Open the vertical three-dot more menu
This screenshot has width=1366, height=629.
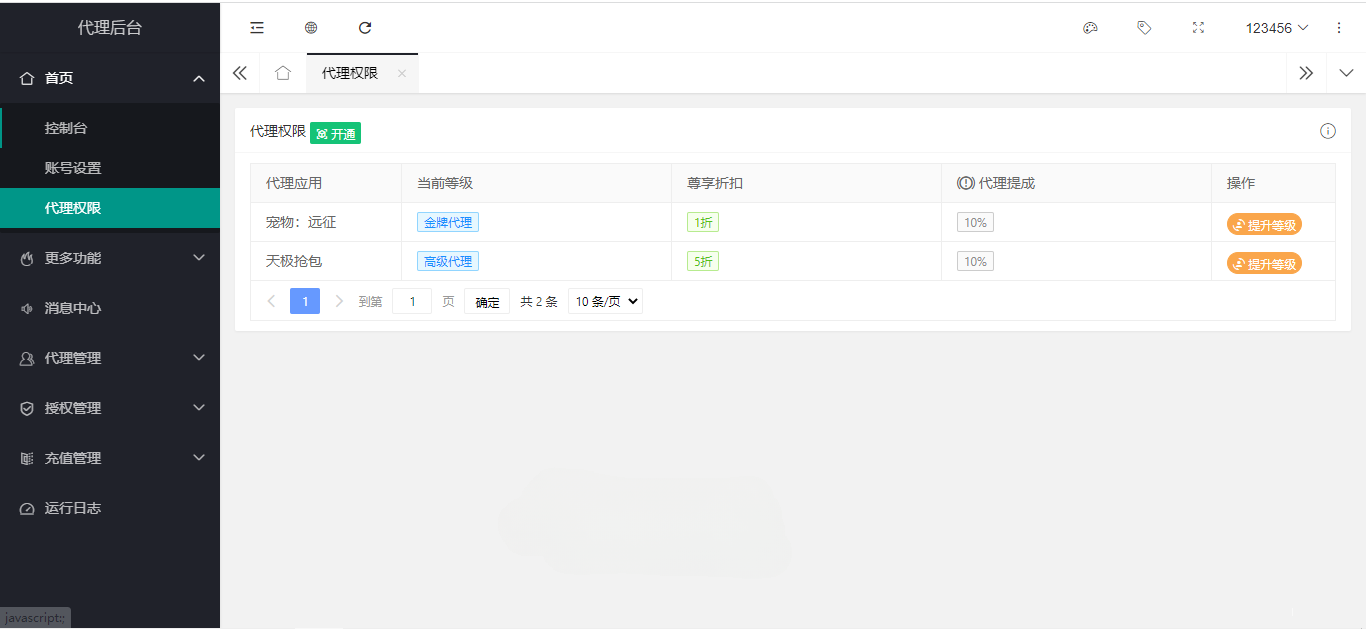coord(1339,28)
